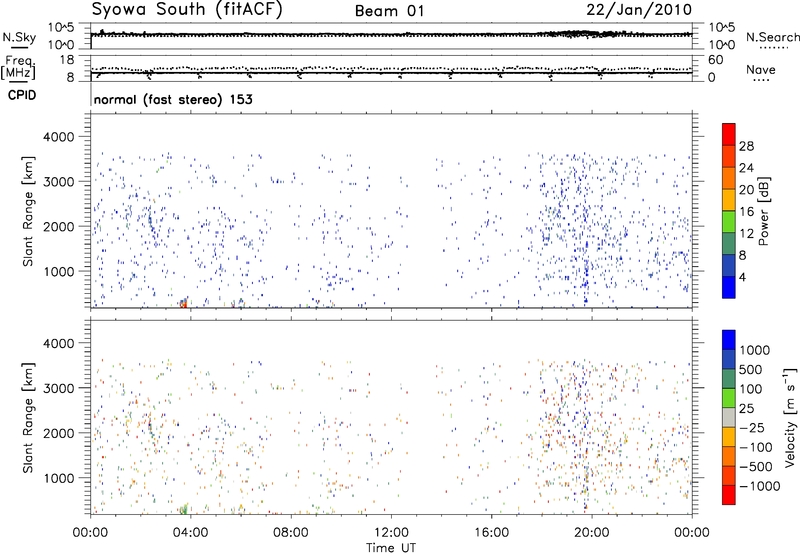
Task: Click 'Slant Range [km]' label of velocity panel
Action: pos(28,418)
